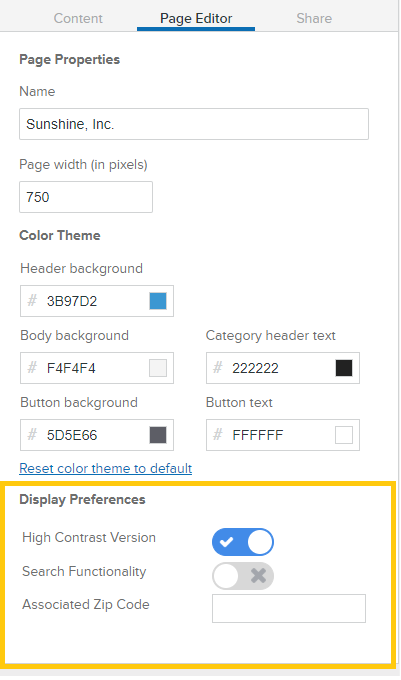The width and height of the screenshot is (401, 680).
Task: Switch to the Content tab
Action: click(78, 18)
